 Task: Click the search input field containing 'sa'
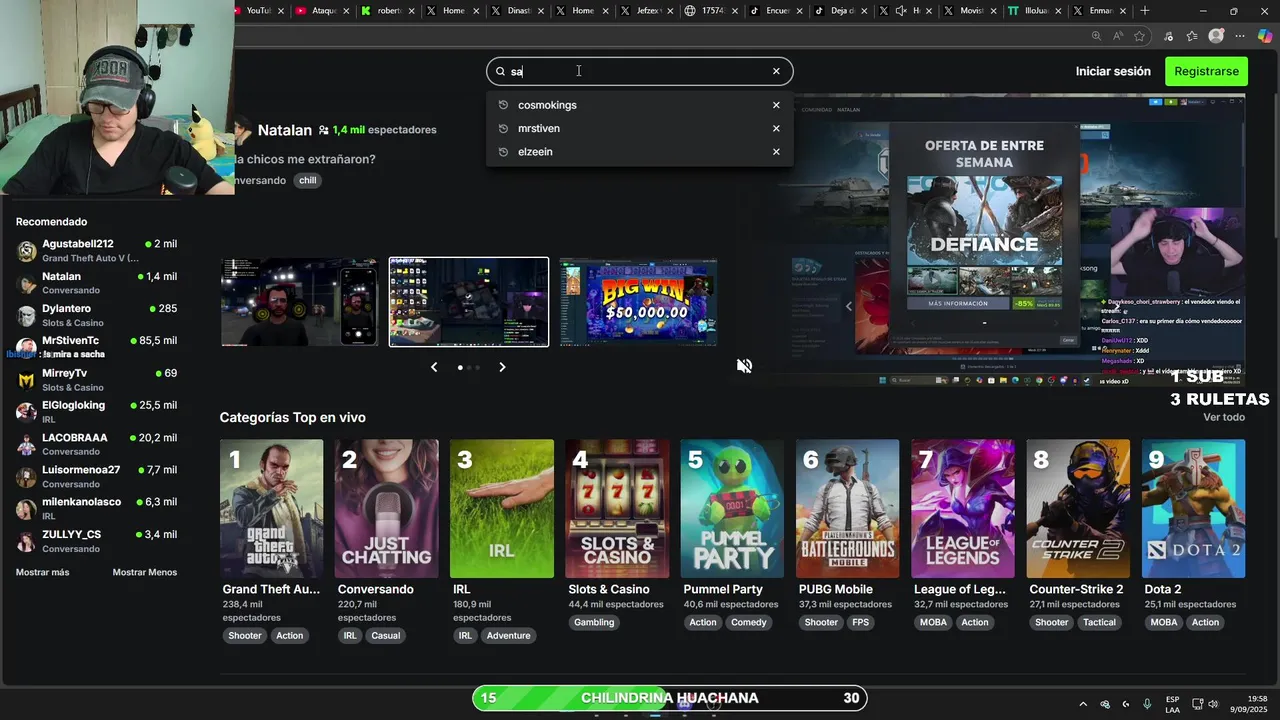tap(639, 71)
